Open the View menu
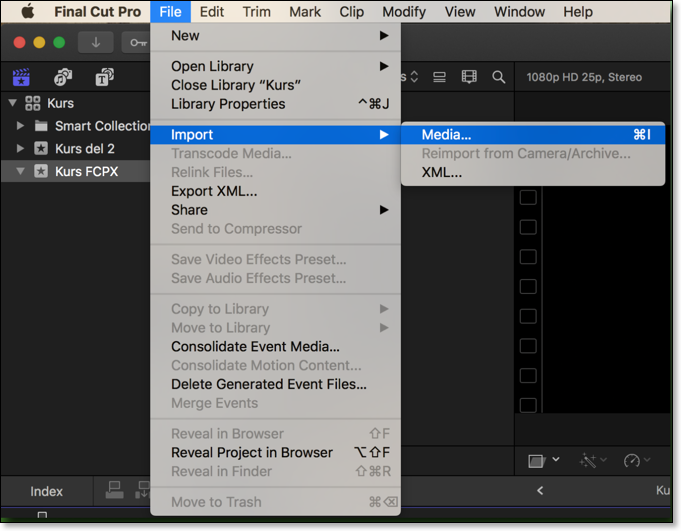This screenshot has height=531, width=681. click(460, 12)
